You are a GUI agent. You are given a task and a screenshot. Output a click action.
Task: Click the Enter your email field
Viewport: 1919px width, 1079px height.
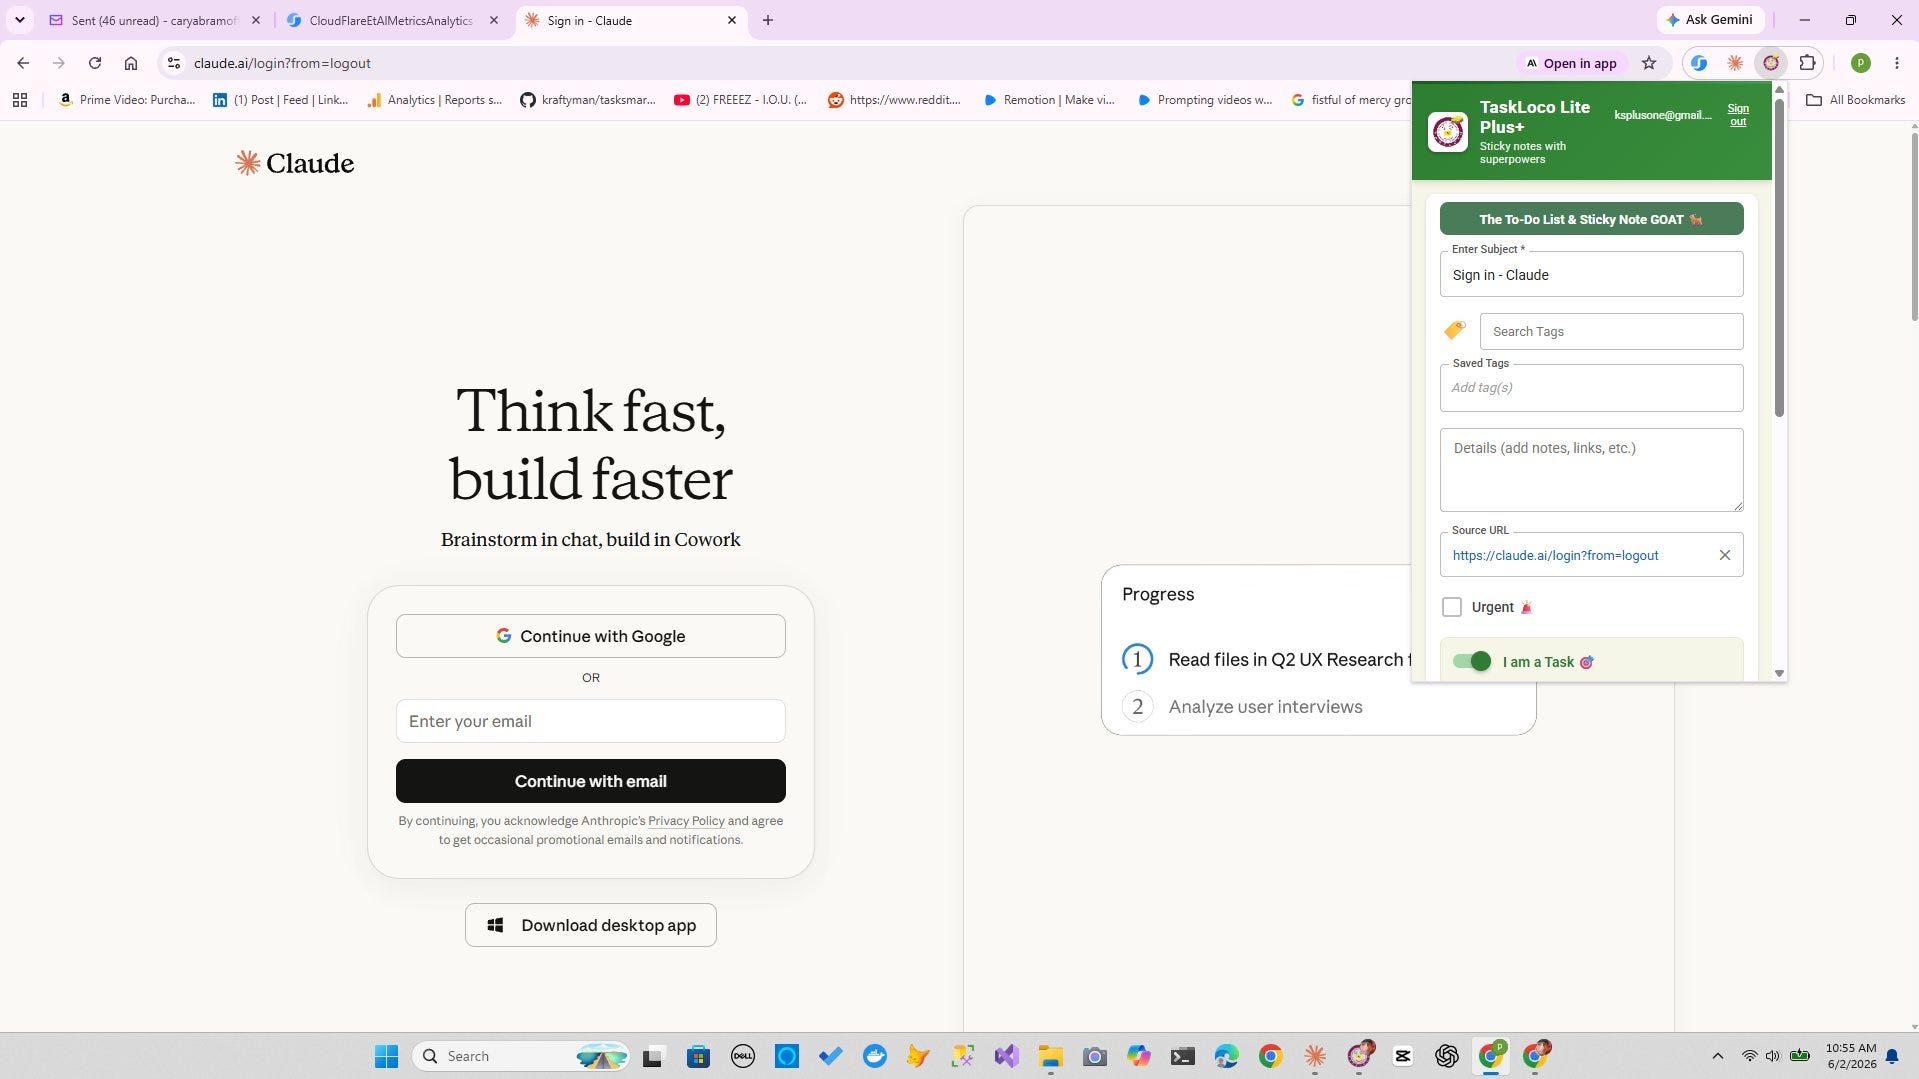coord(591,721)
